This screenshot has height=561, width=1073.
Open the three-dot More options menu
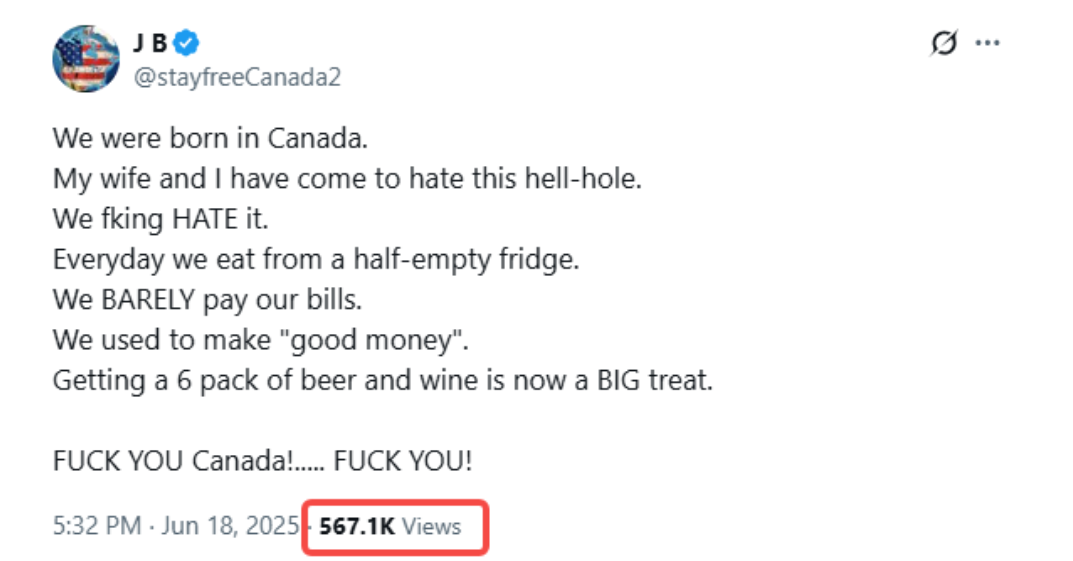(988, 44)
